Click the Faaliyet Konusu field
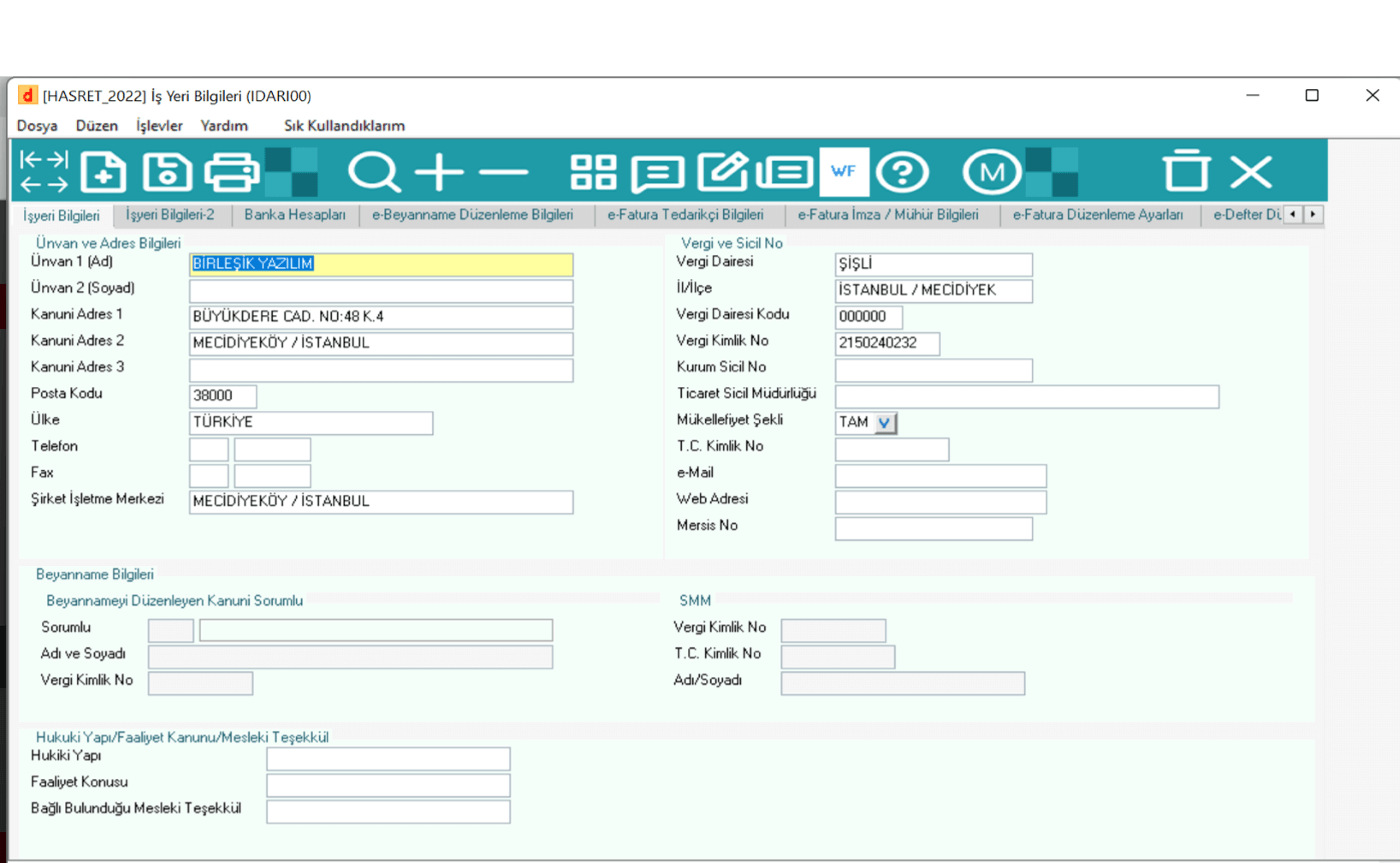 point(388,785)
